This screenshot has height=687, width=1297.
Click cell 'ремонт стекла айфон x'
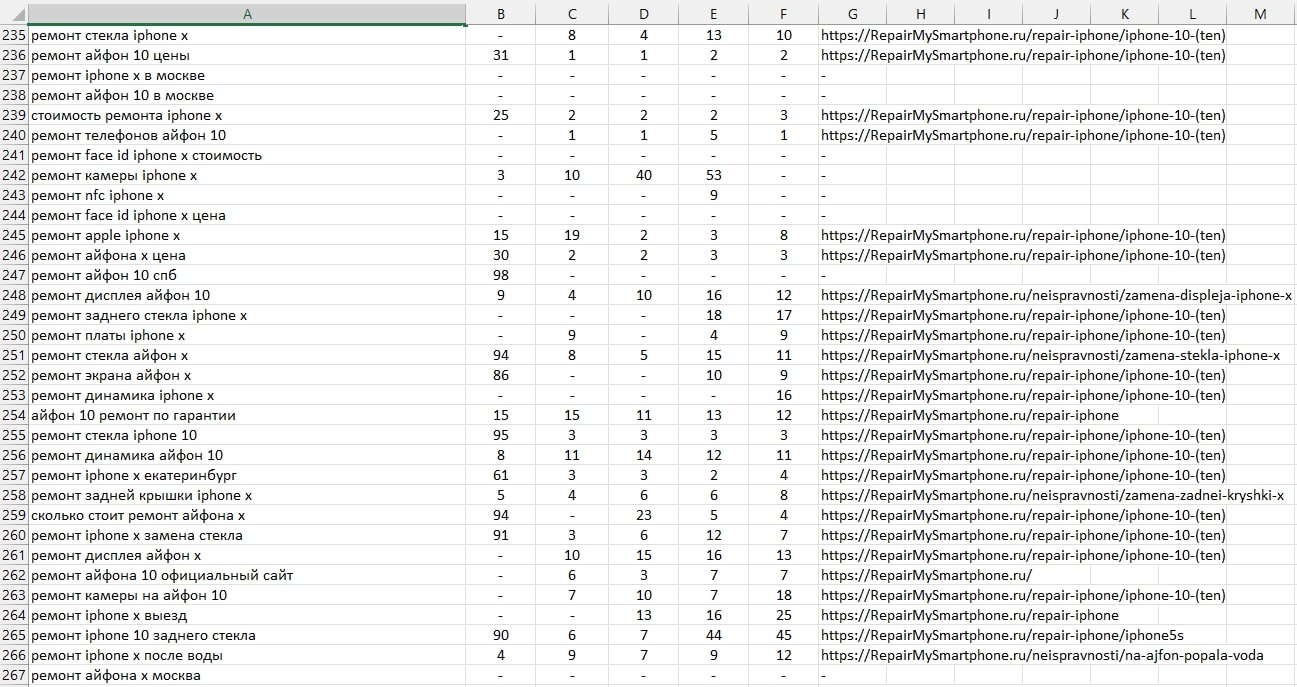point(247,355)
